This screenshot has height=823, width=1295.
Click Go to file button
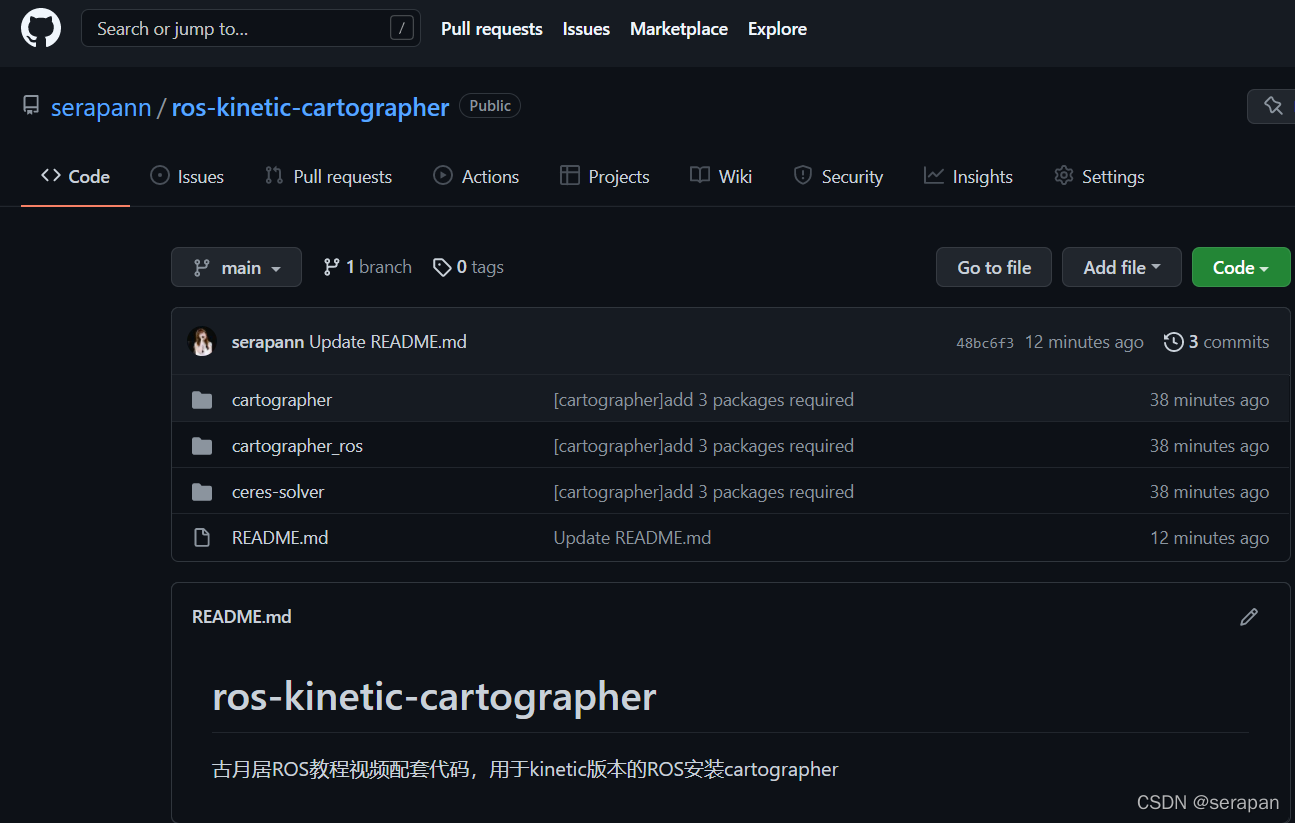point(994,267)
